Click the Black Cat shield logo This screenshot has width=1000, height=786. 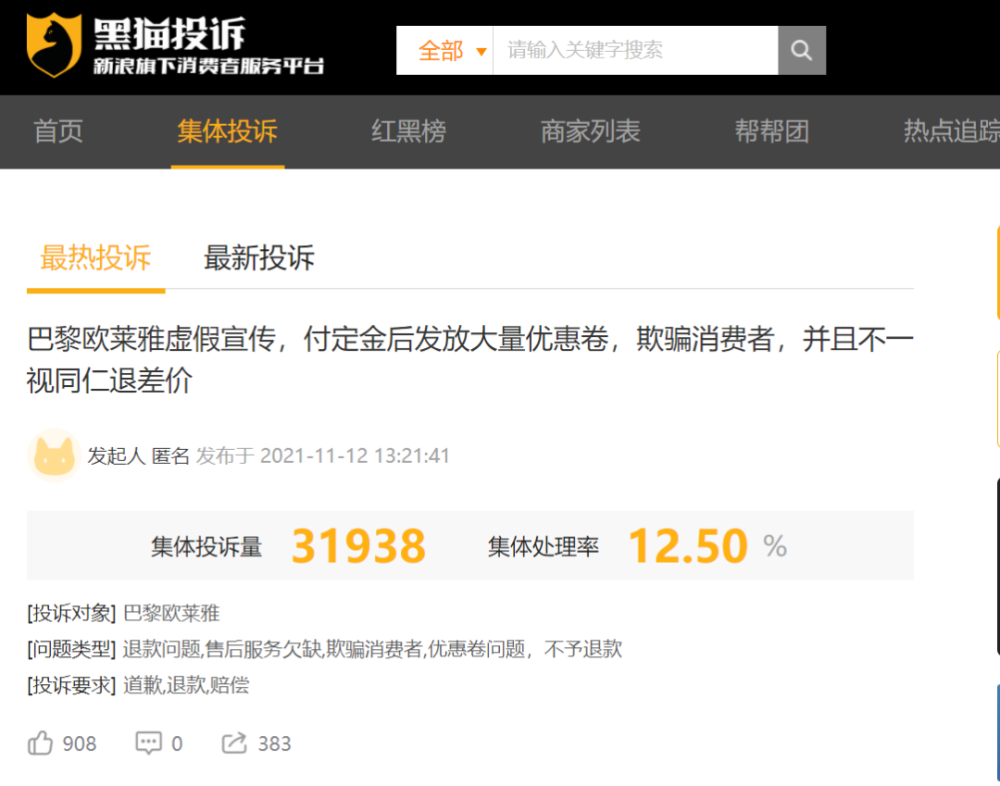(x=54, y=45)
